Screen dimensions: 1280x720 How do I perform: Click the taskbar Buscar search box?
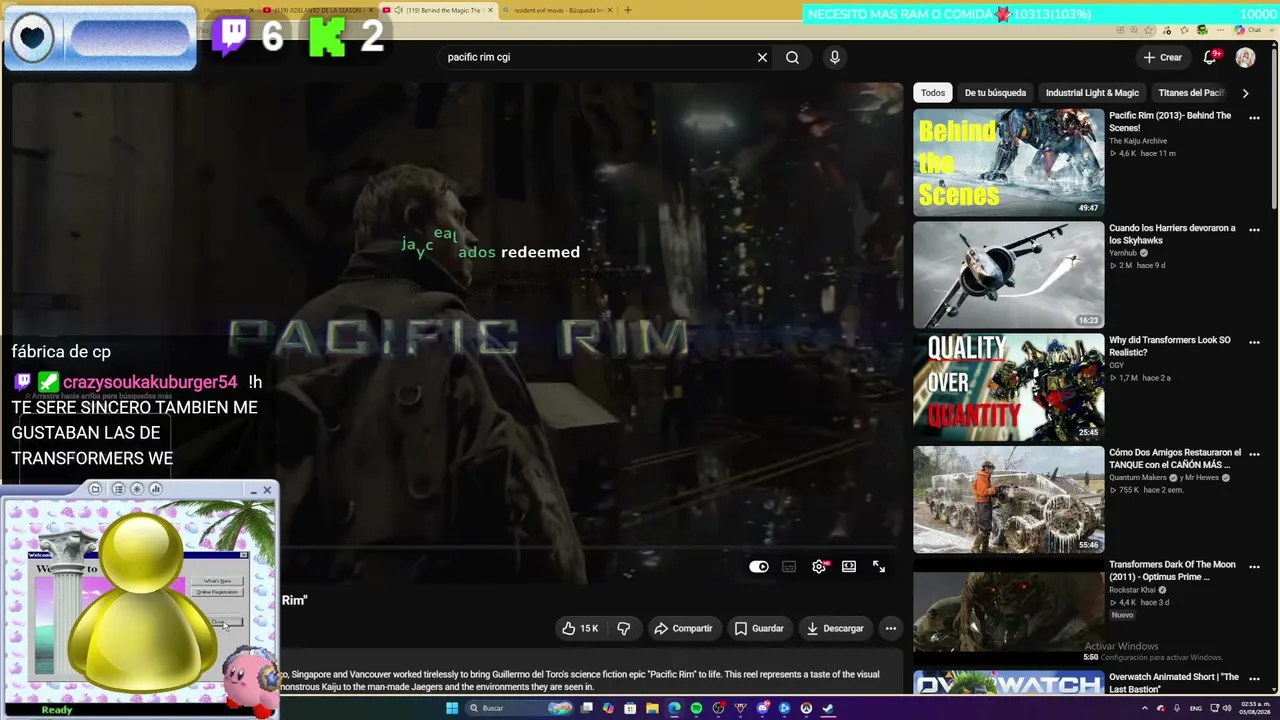point(517,708)
